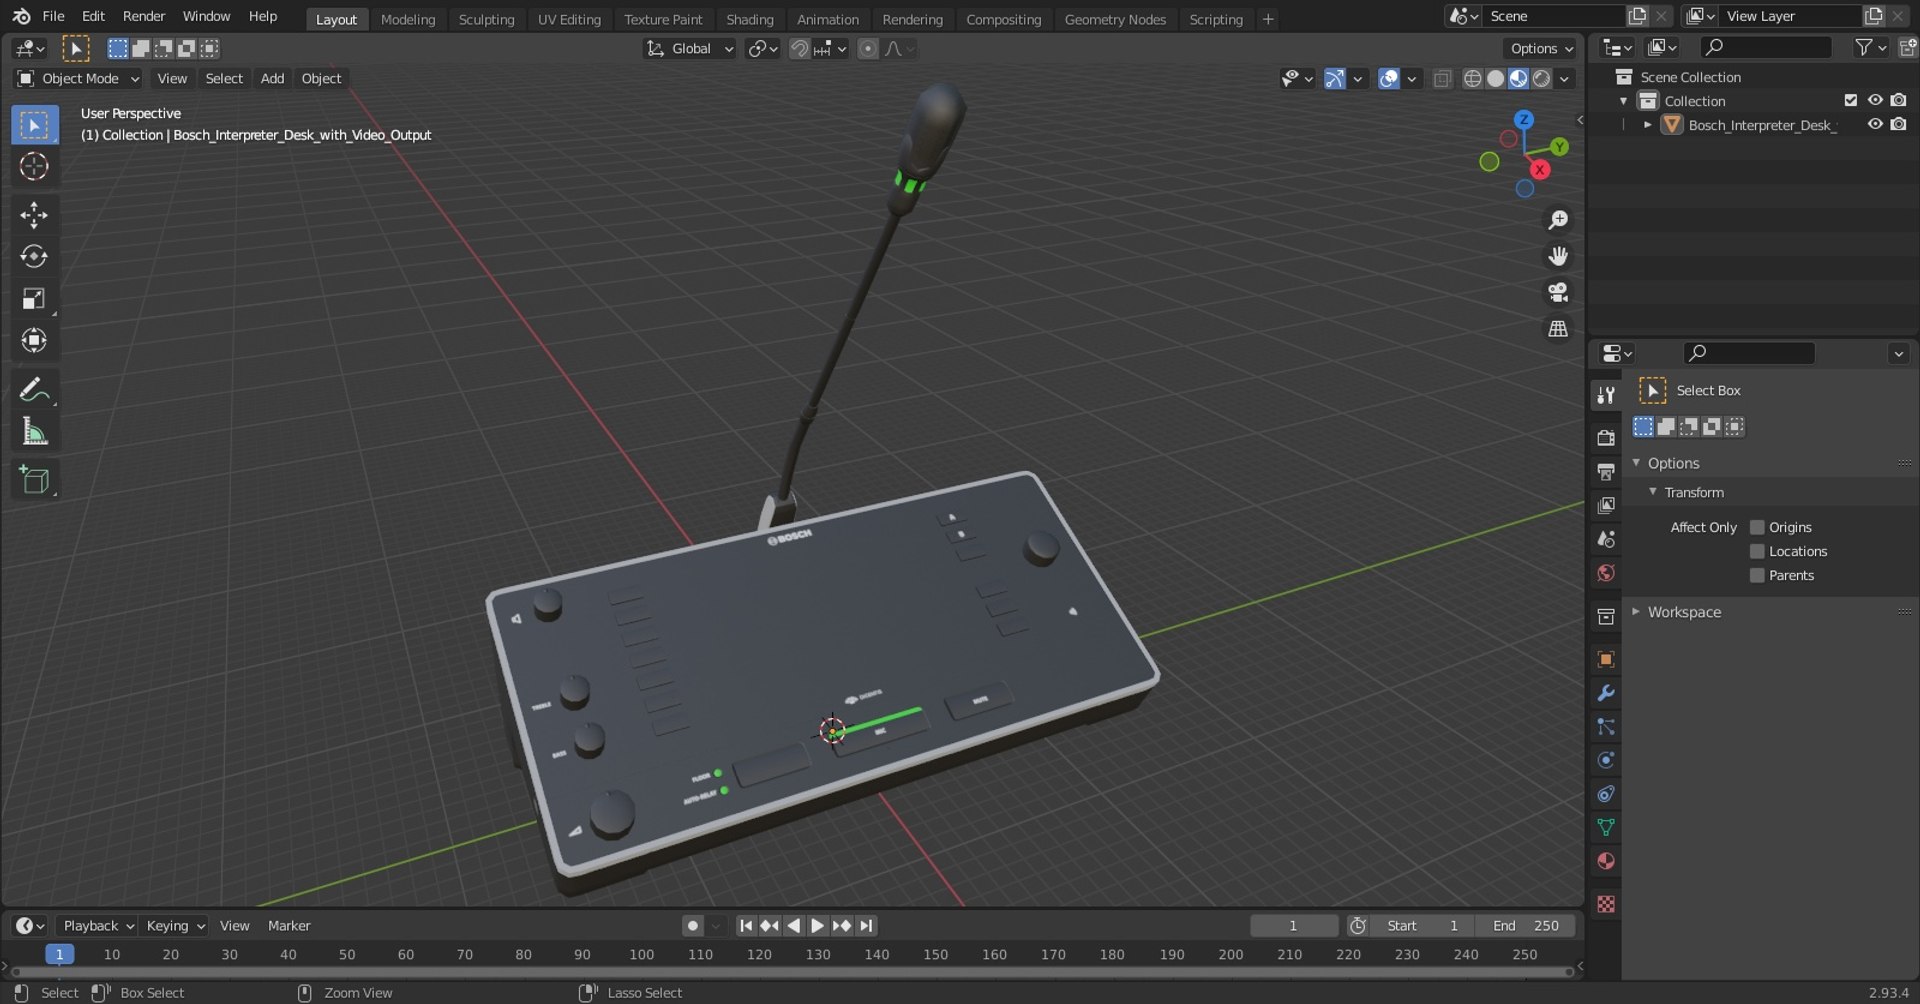Click the zoom magnifier in viewport
The width and height of the screenshot is (1920, 1004).
[1558, 220]
